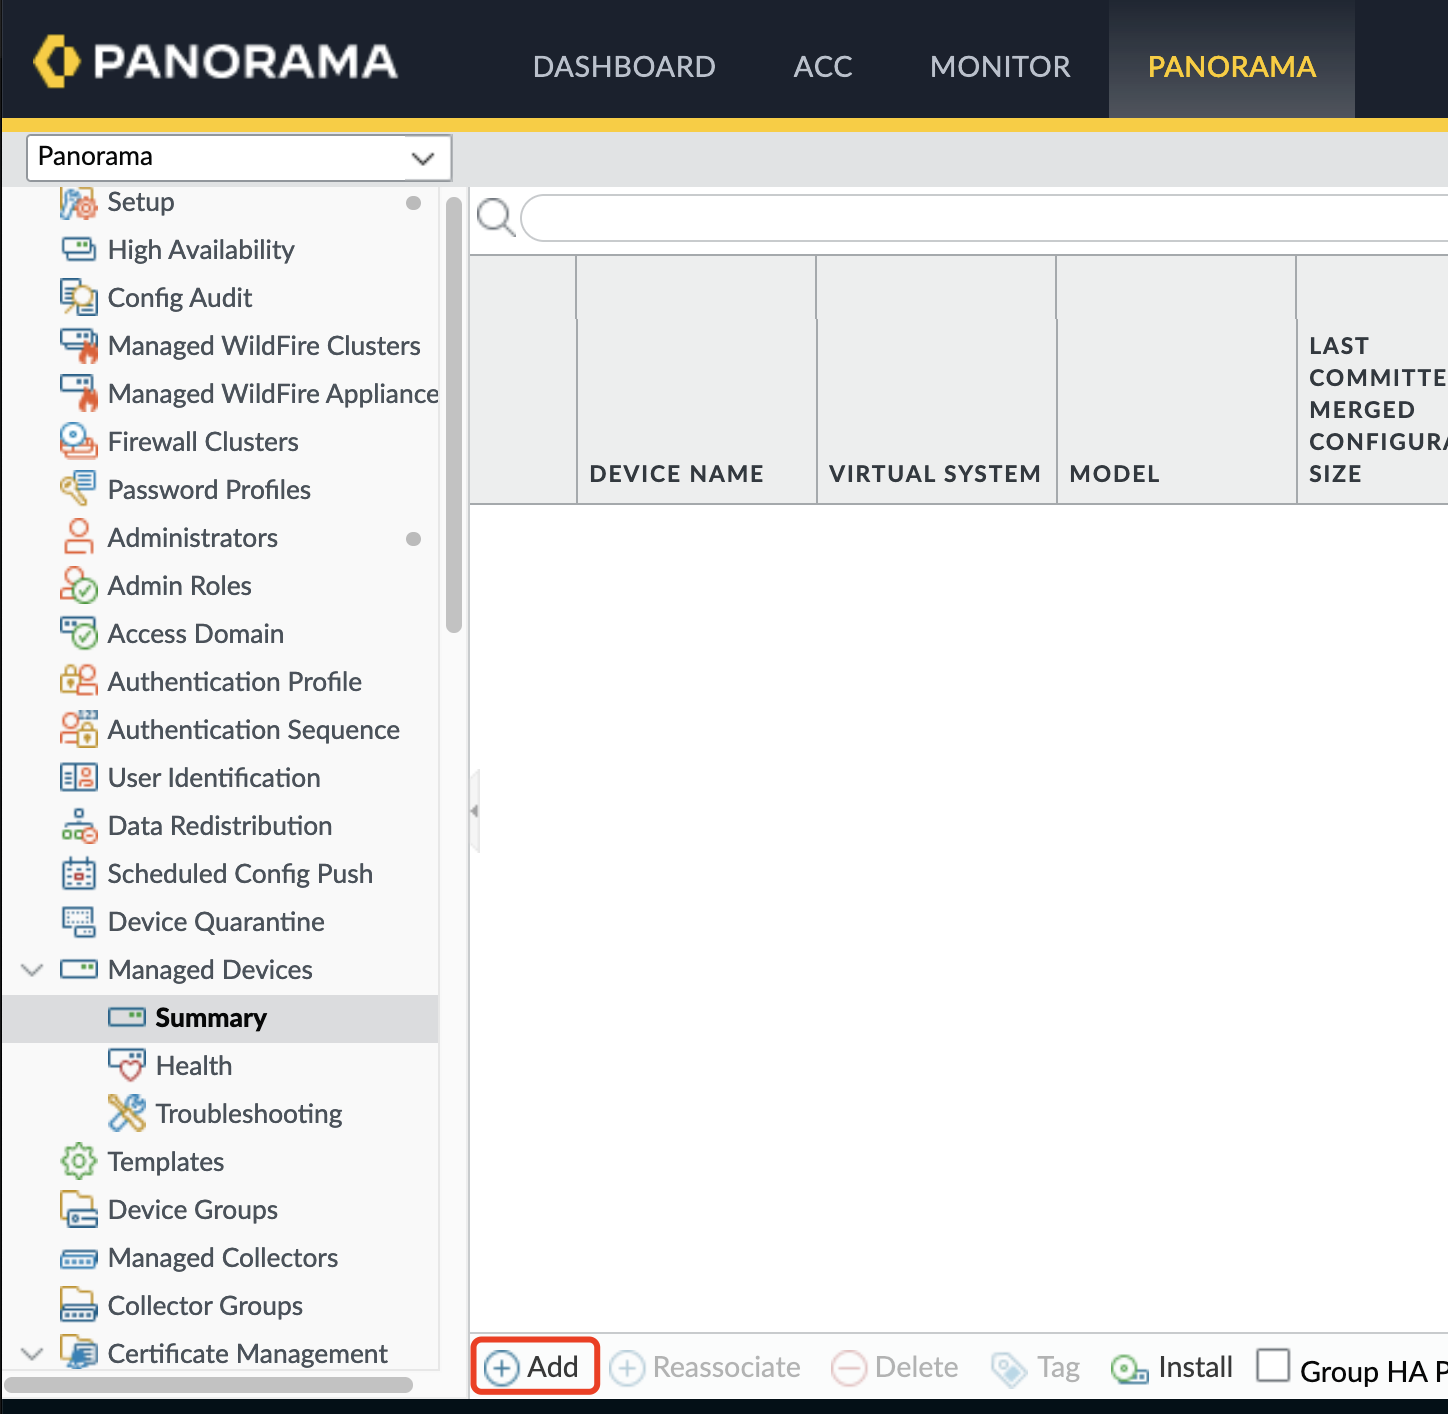The height and width of the screenshot is (1414, 1448).
Task: Click the Password Profiles label
Action: pos(209,490)
